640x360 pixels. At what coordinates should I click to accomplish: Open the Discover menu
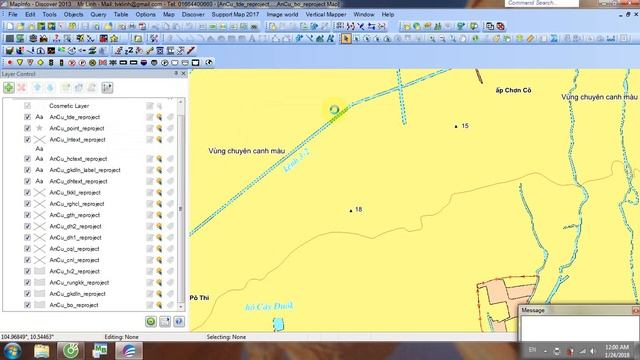[x=193, y=14]
